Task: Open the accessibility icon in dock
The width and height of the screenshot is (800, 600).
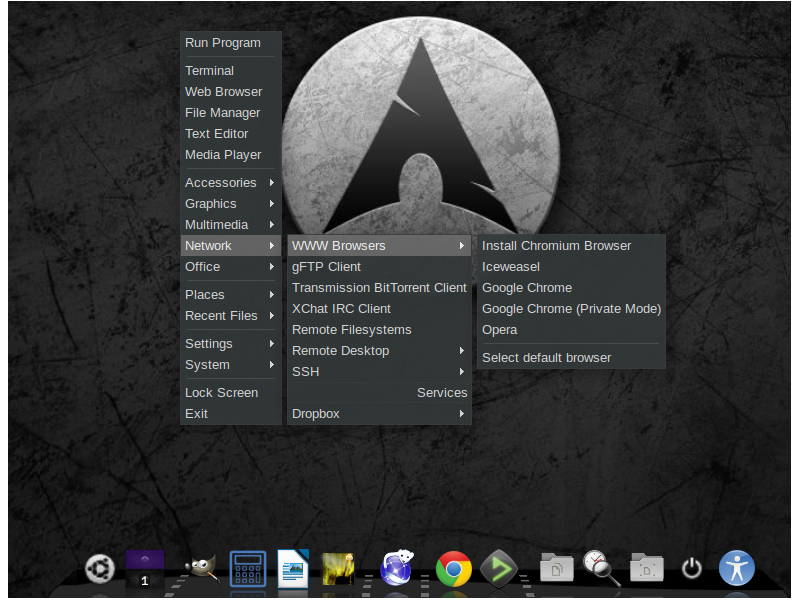Action: click(737, 568)
